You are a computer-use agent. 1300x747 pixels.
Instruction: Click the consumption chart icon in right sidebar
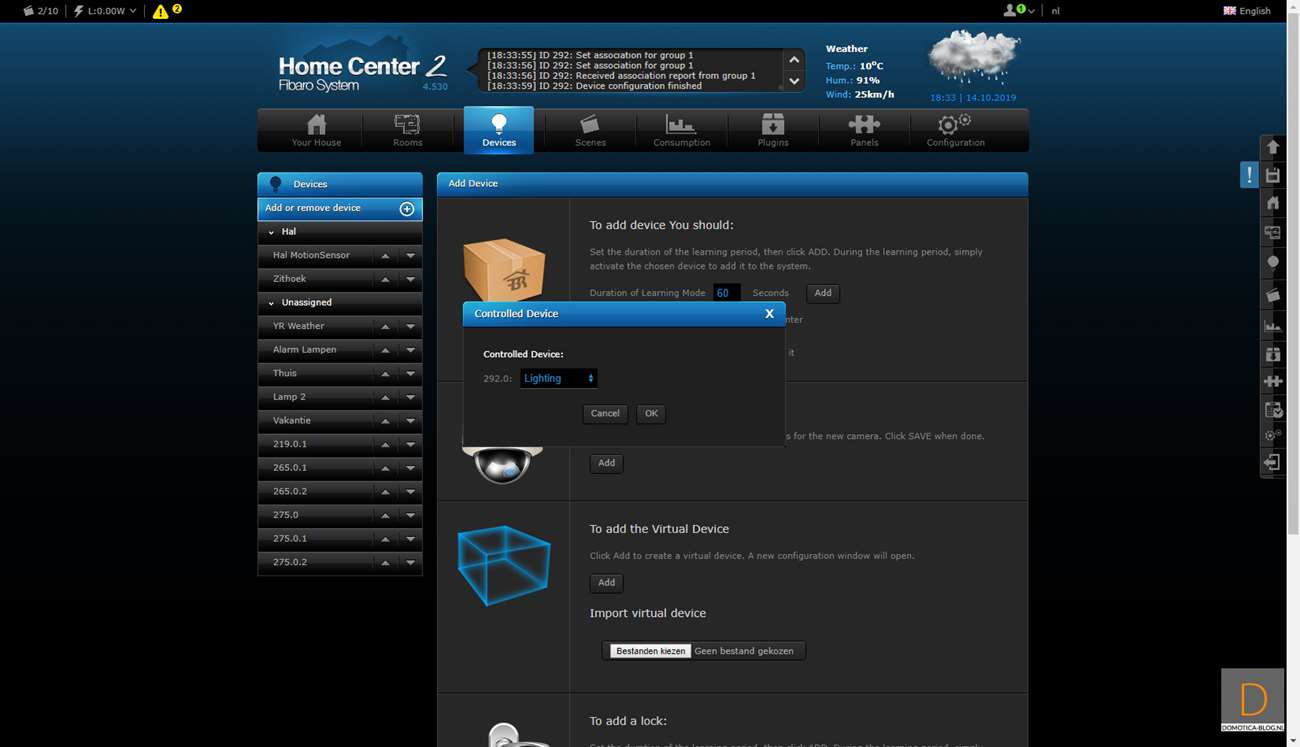coord(1273,325)
